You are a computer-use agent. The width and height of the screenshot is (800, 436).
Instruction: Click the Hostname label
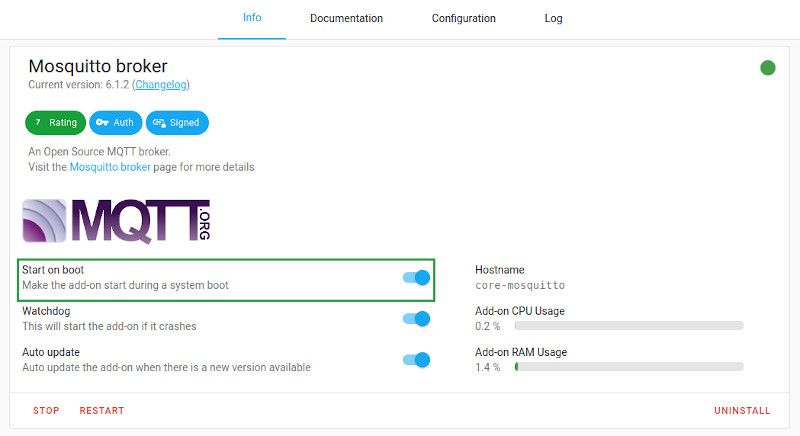coord(499,270)
